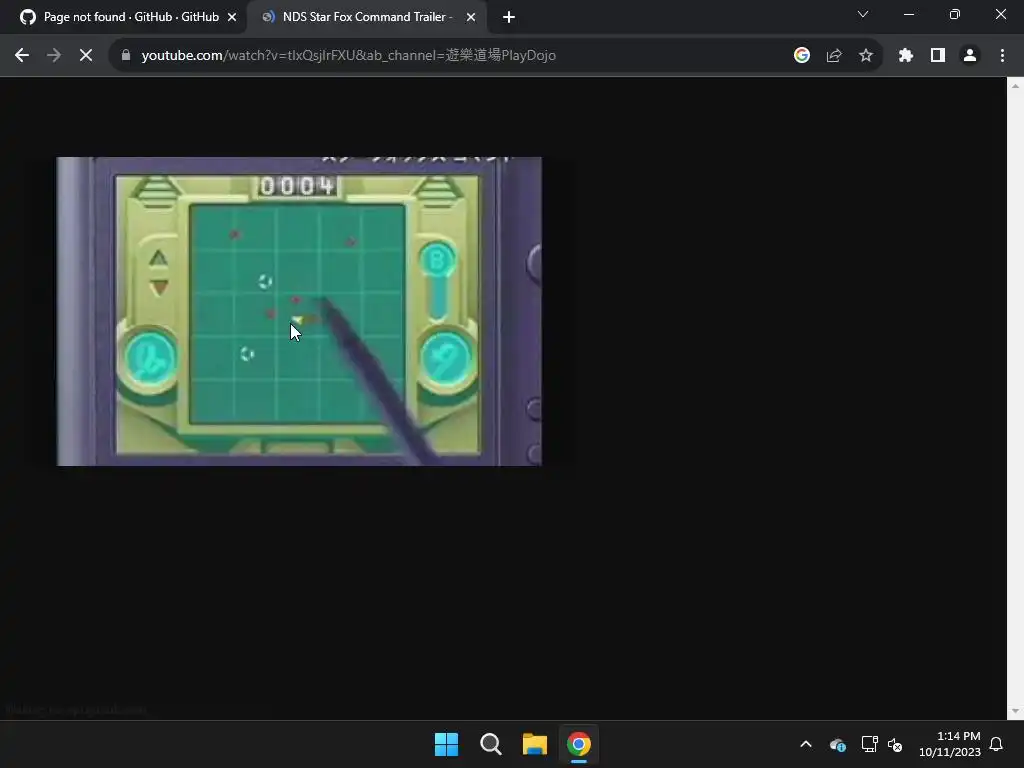Click the Star Fox Command video player

point(299,312)
